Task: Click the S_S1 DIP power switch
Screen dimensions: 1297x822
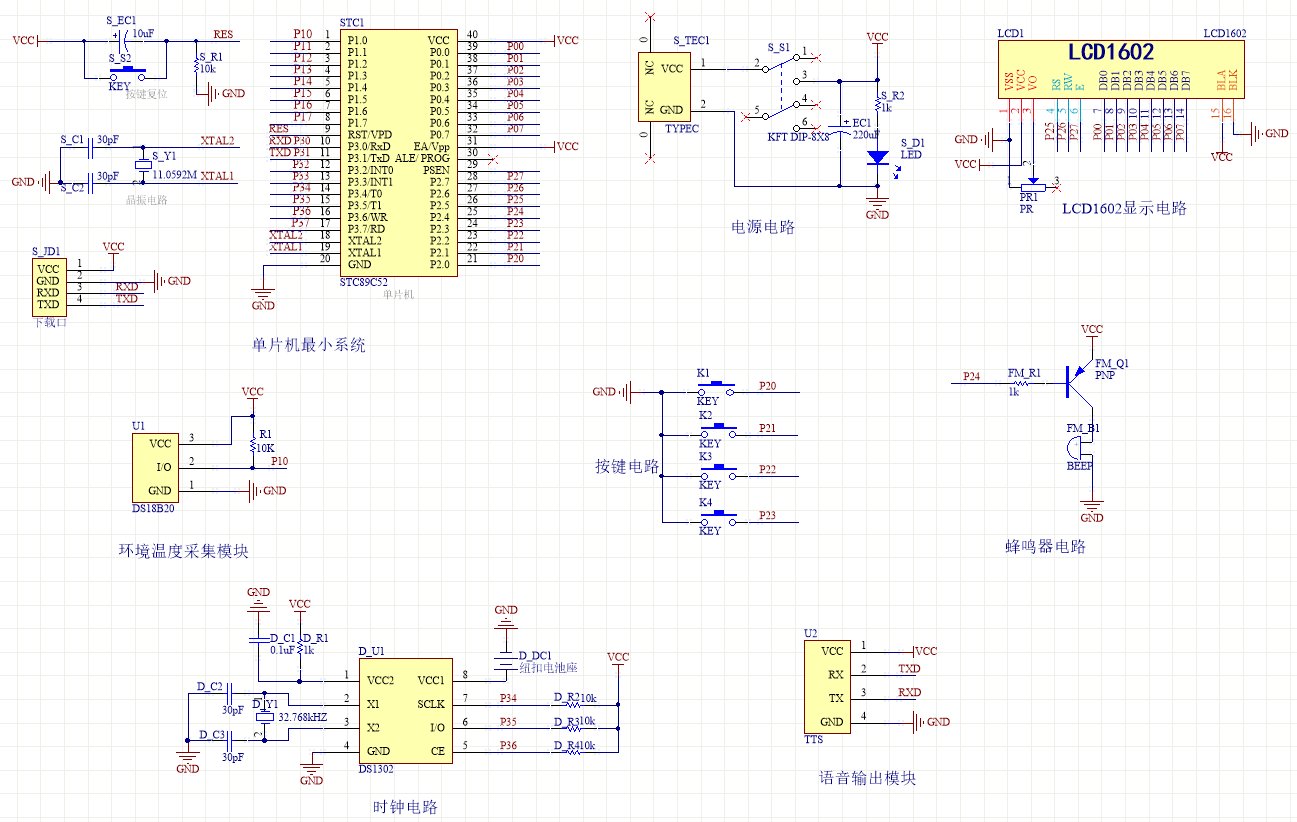Action: pyautogui.click(x=787, y=91)
